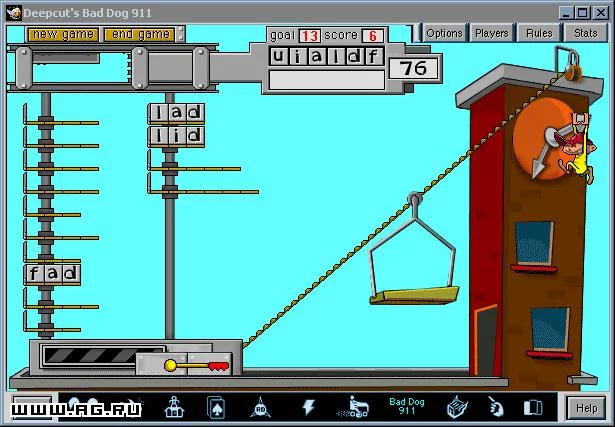
Task: Click the empty word entry field
Action: [327, 80]
